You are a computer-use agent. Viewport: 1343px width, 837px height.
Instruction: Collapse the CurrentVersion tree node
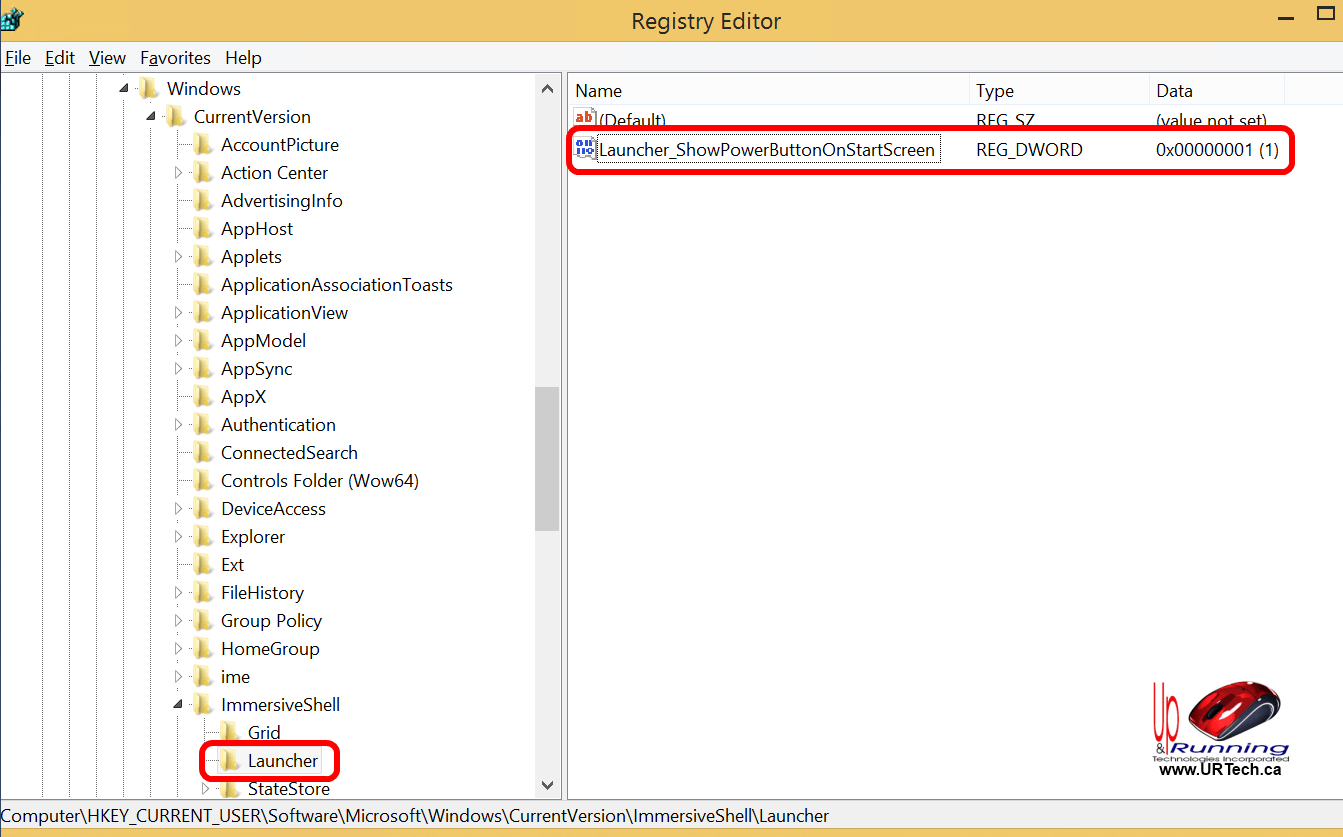pos(152,117)
